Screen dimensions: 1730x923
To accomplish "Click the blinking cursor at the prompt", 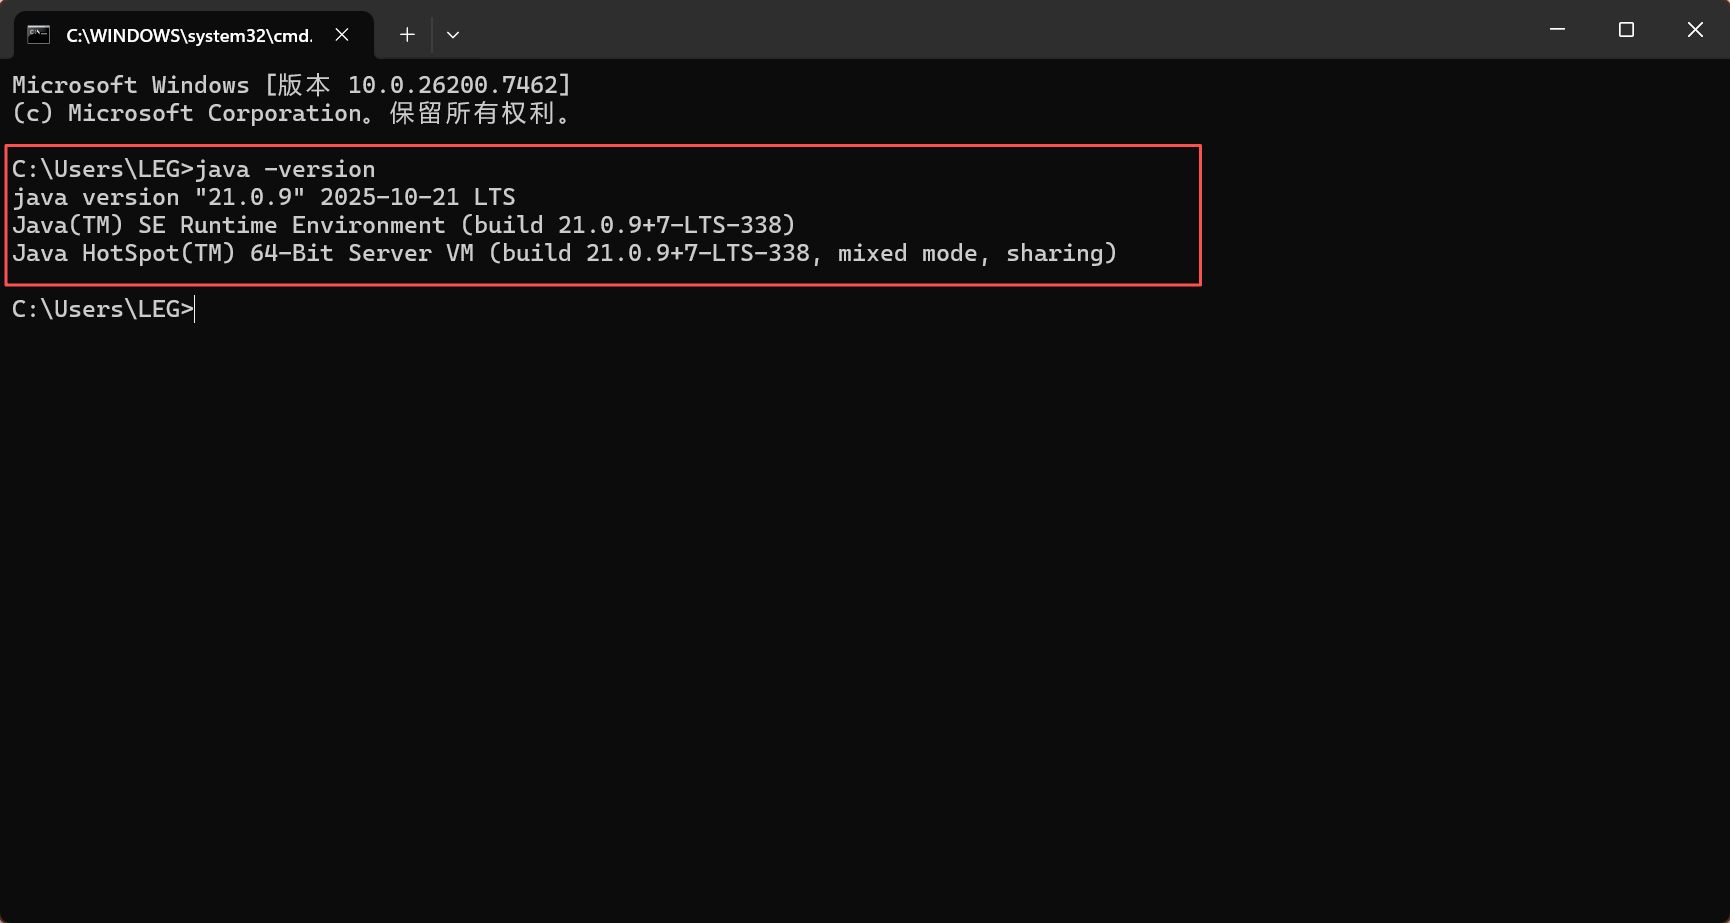I will 194,309.
